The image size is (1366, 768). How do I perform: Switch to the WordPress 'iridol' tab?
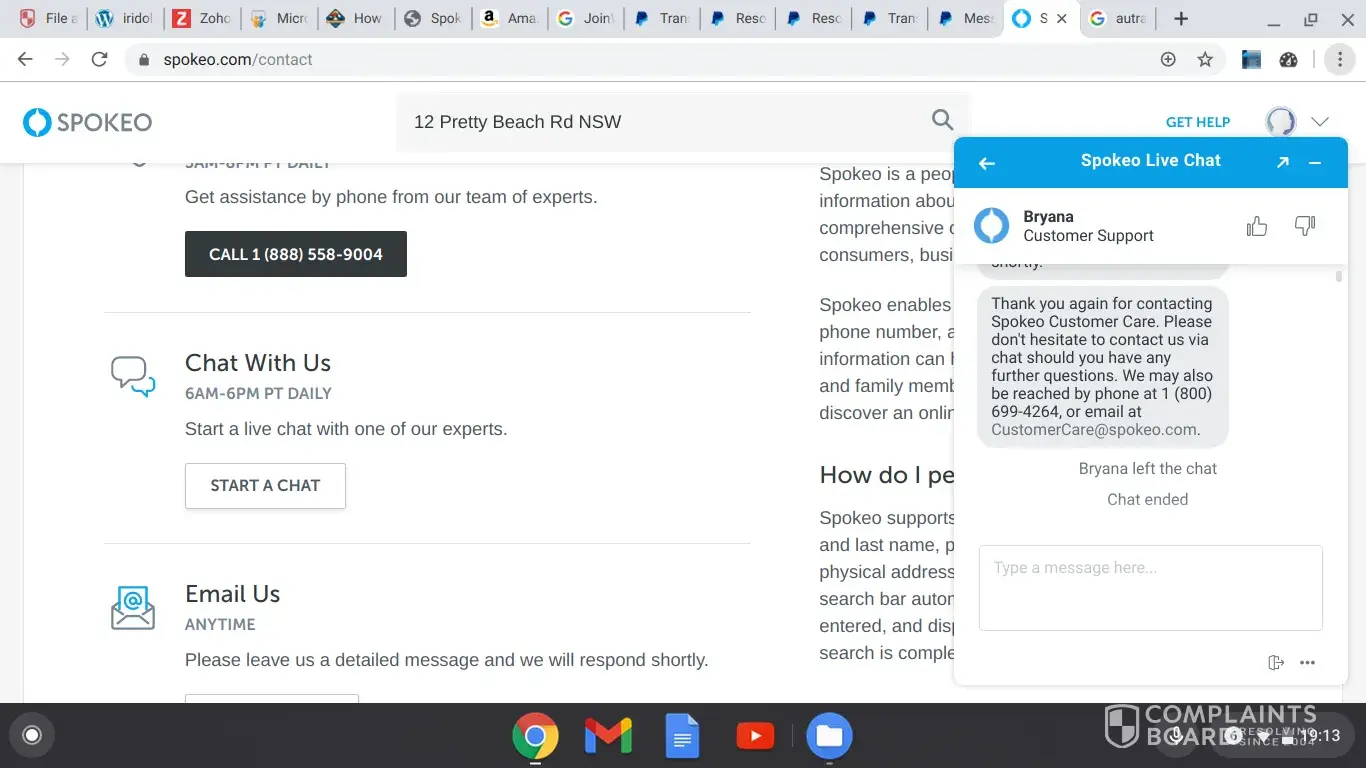(x=124, y=19)
